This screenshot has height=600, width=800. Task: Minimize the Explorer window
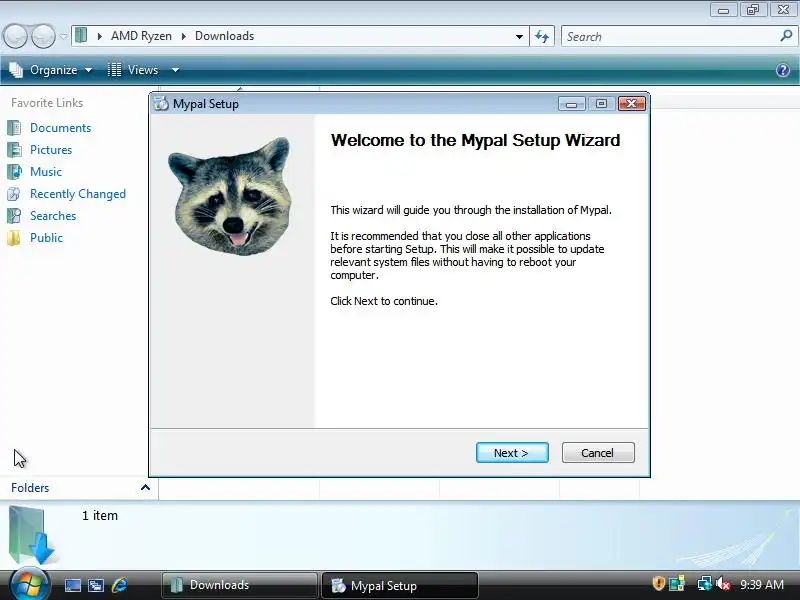coord(723,10)
